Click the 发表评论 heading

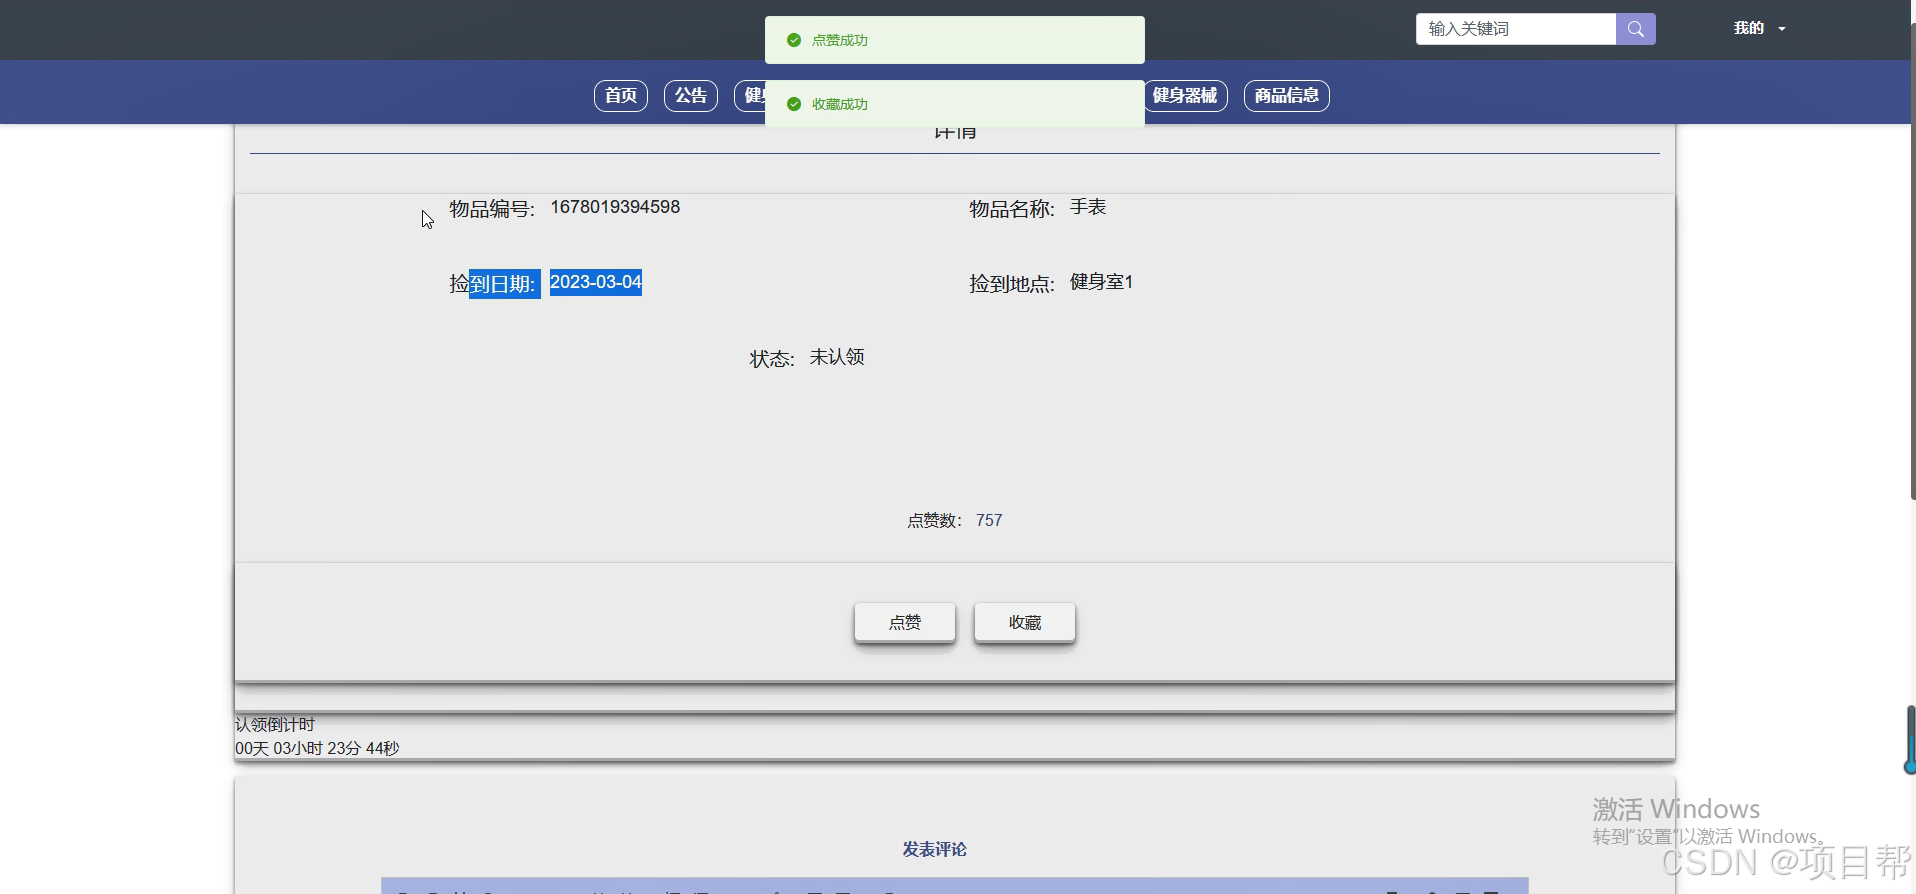935,849
